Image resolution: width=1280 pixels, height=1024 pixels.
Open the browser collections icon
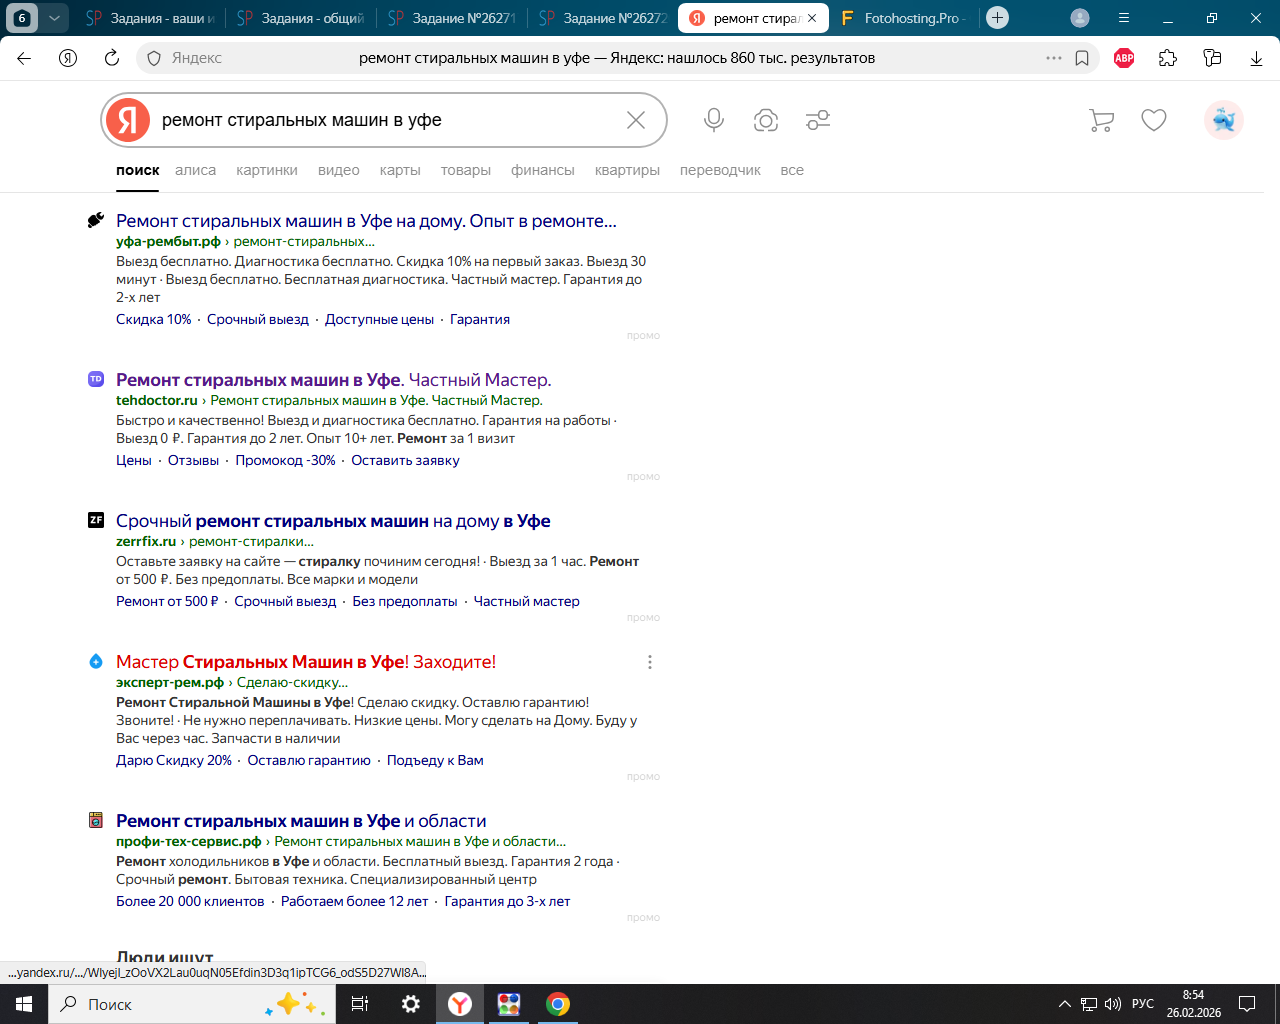1212,58
